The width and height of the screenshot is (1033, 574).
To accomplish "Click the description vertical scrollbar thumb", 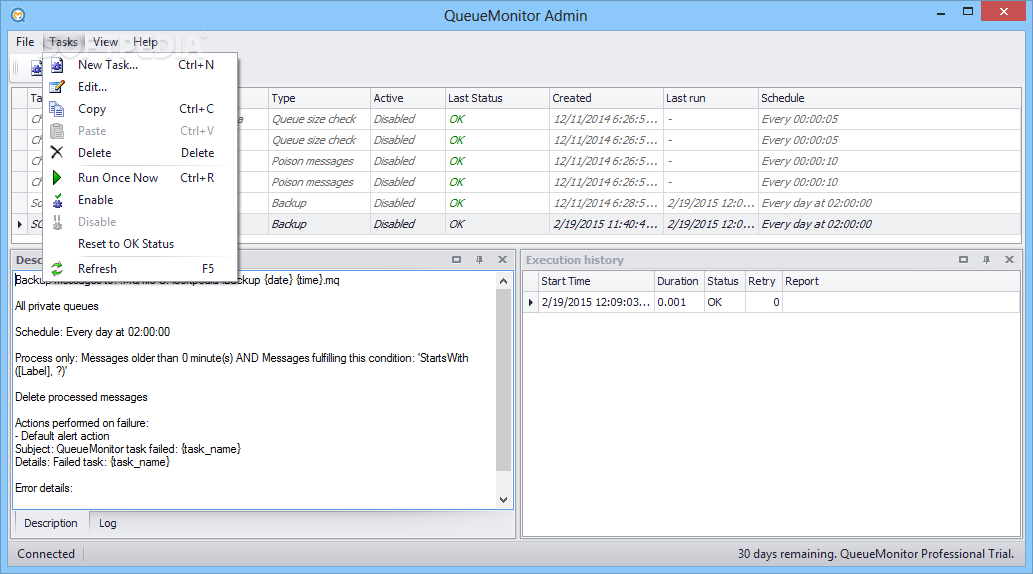I will [x=503, y=380].
